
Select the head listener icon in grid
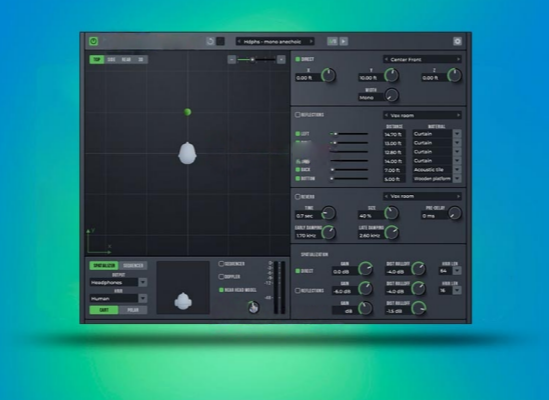(x=187, y=153)
